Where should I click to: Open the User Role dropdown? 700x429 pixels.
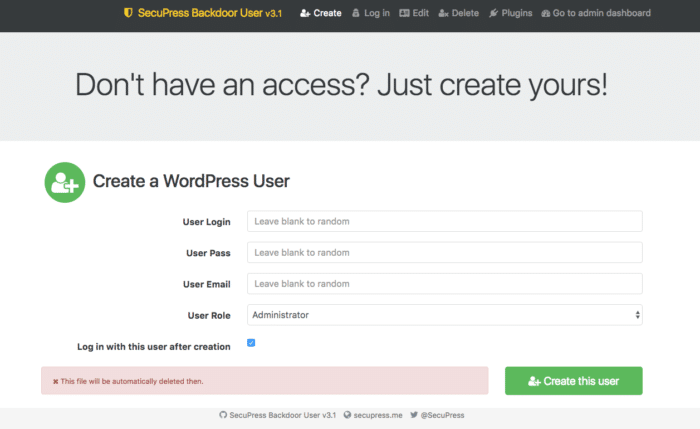(x=445, y=315)
